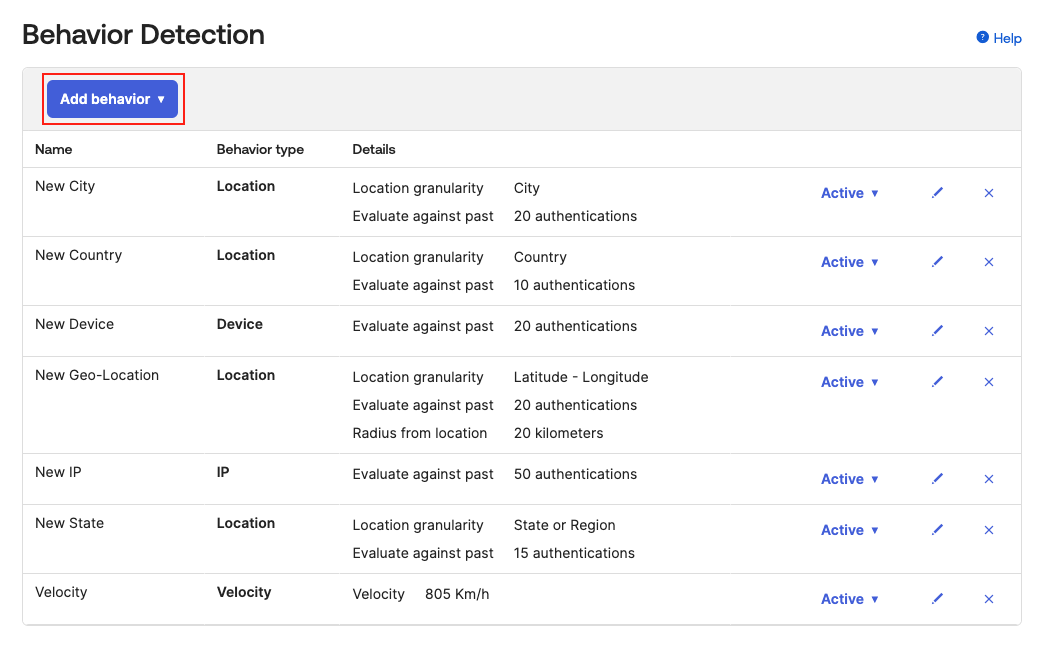Remove the New Device behavior
Image resolution: width=1047 pixels, height=648 pixels.
click(989, 331)
